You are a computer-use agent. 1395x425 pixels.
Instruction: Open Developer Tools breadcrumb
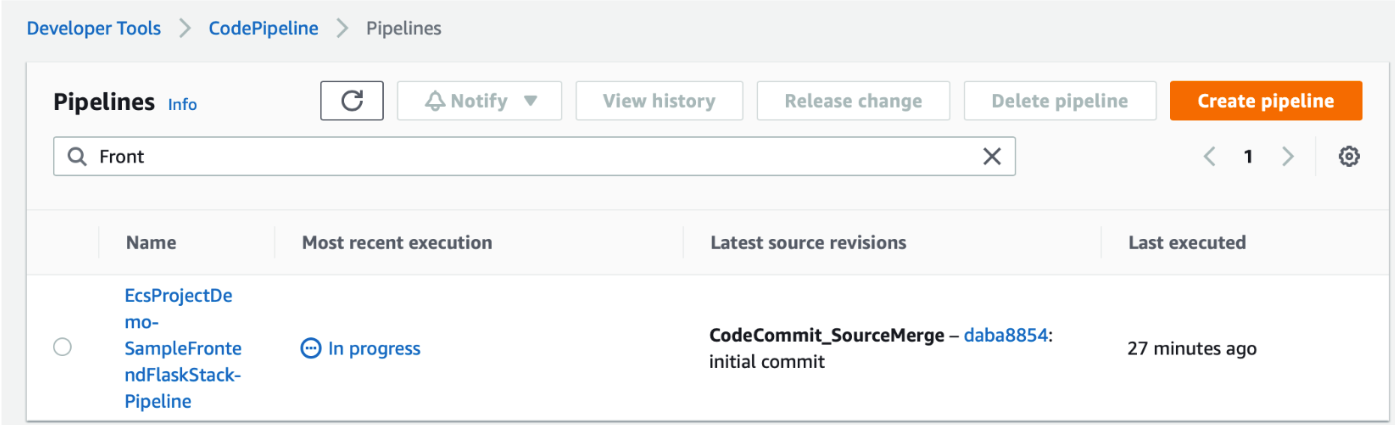94,28
